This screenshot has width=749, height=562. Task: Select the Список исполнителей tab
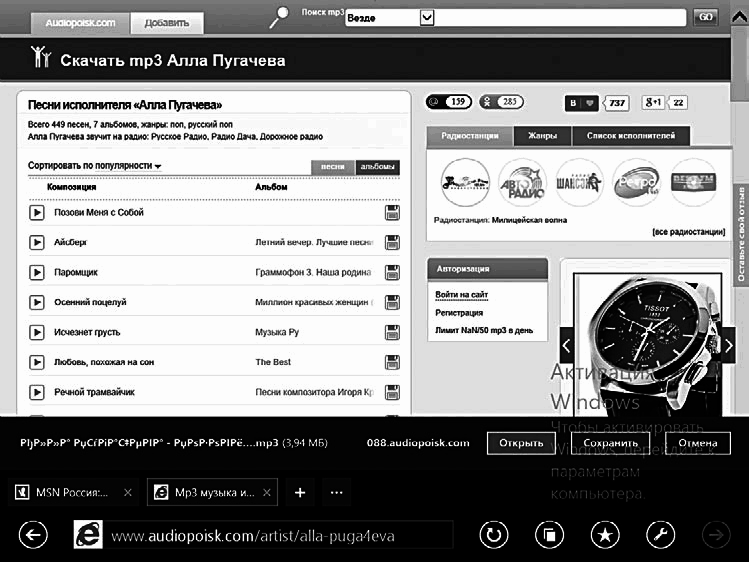tap(631, 136)
